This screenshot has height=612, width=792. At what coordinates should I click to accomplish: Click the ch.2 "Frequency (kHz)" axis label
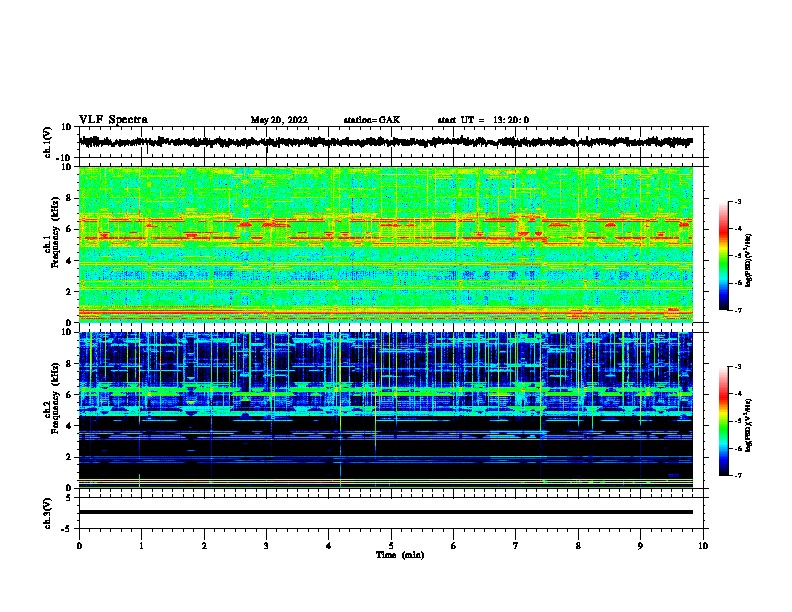pyautogui.click(x=55, y=398)
